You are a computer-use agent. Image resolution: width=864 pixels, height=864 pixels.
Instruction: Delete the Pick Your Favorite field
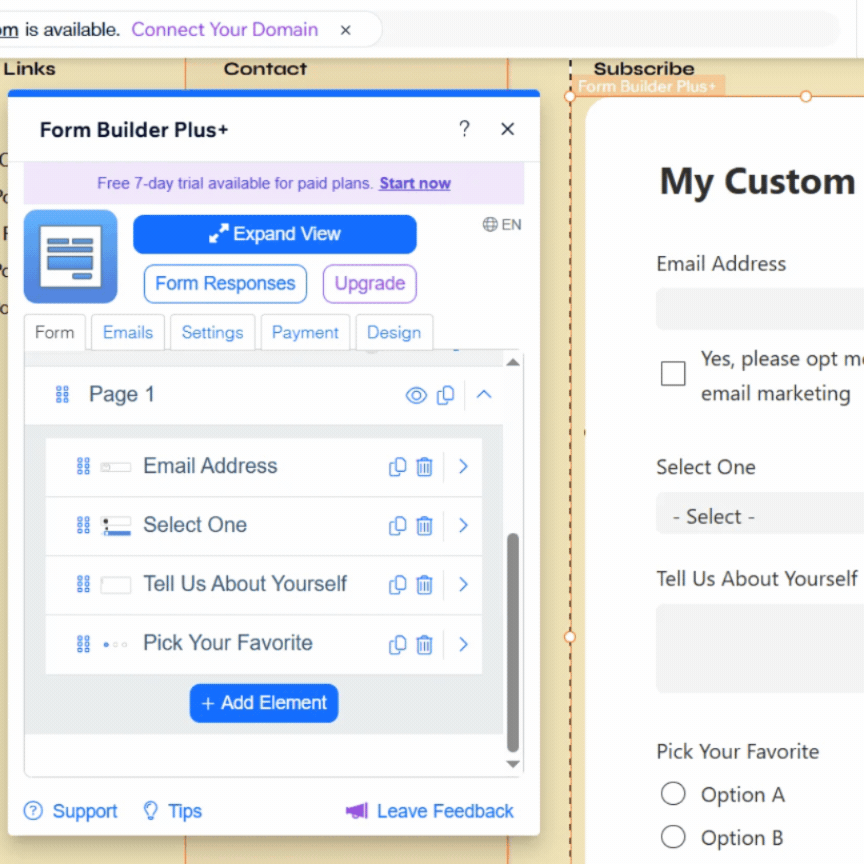[424, 644]
